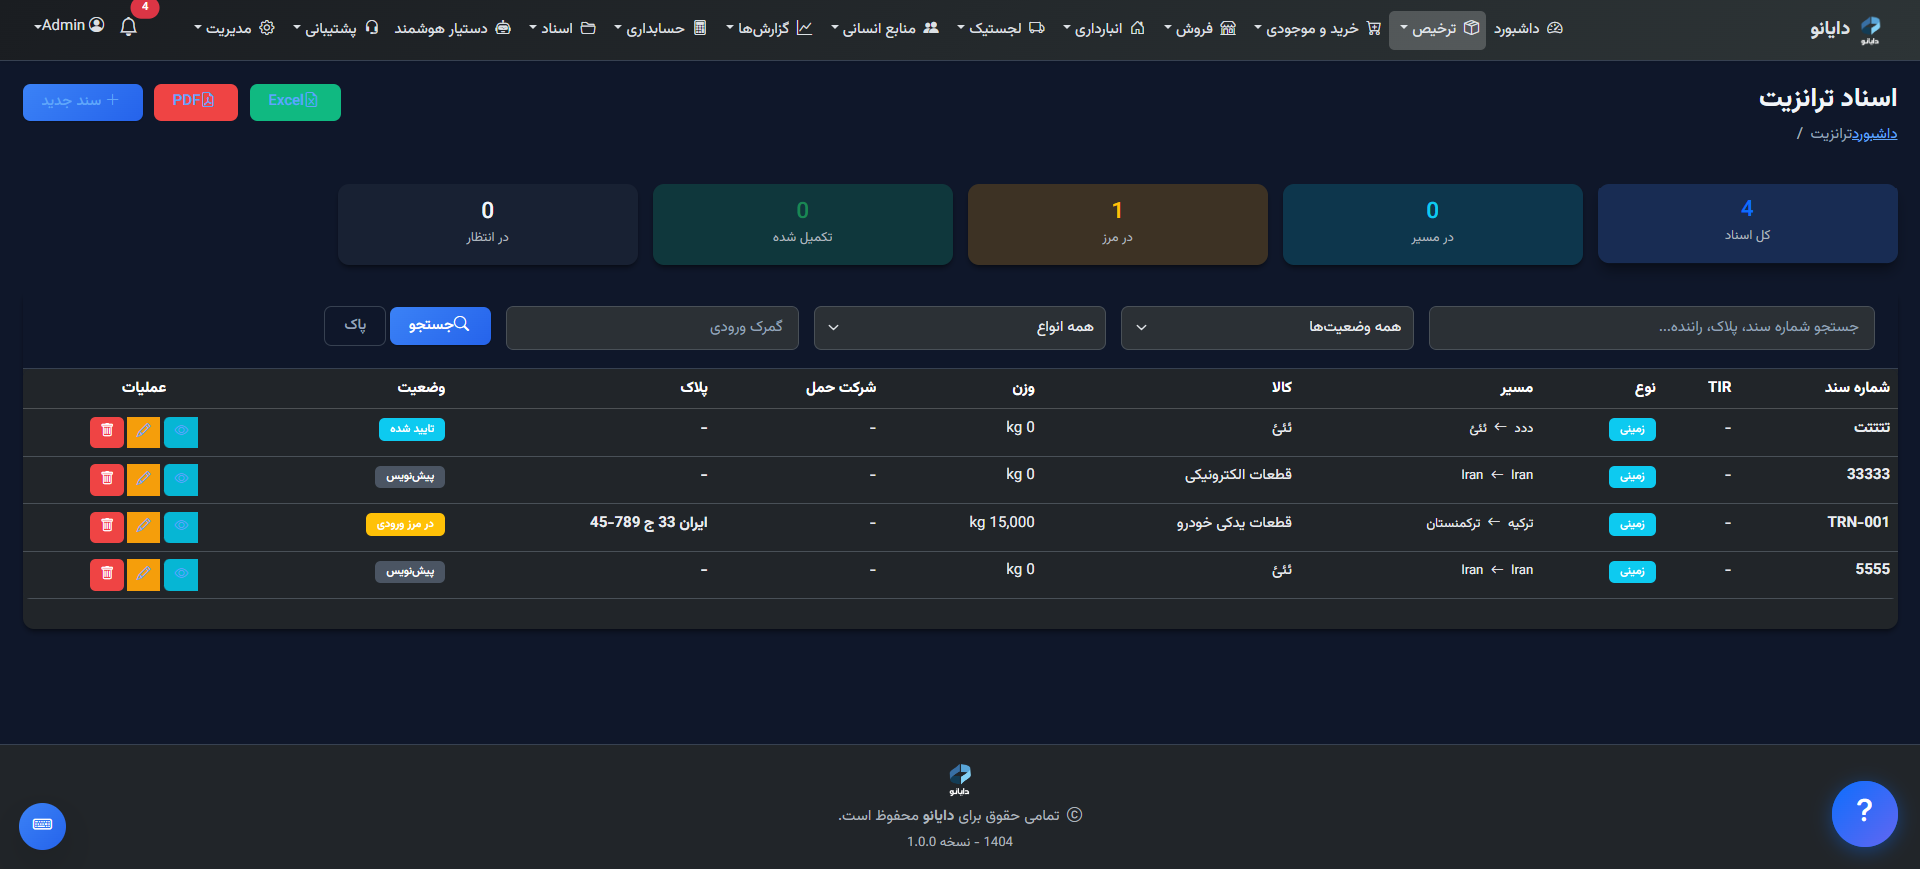Click the Dayano logo in header
The image size is (1920, 869).
(1845, 29)
